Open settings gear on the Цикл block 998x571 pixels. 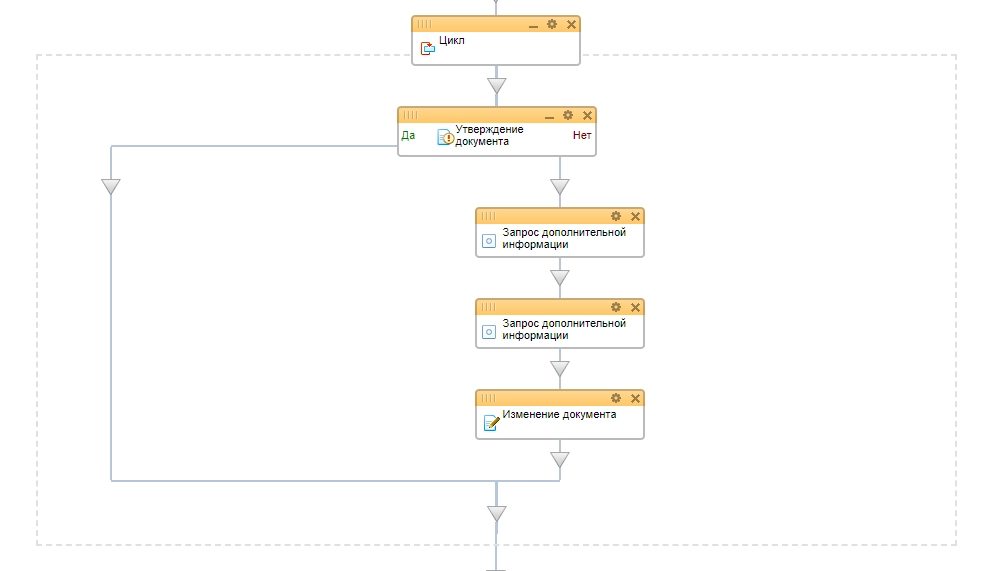(551, 24)
